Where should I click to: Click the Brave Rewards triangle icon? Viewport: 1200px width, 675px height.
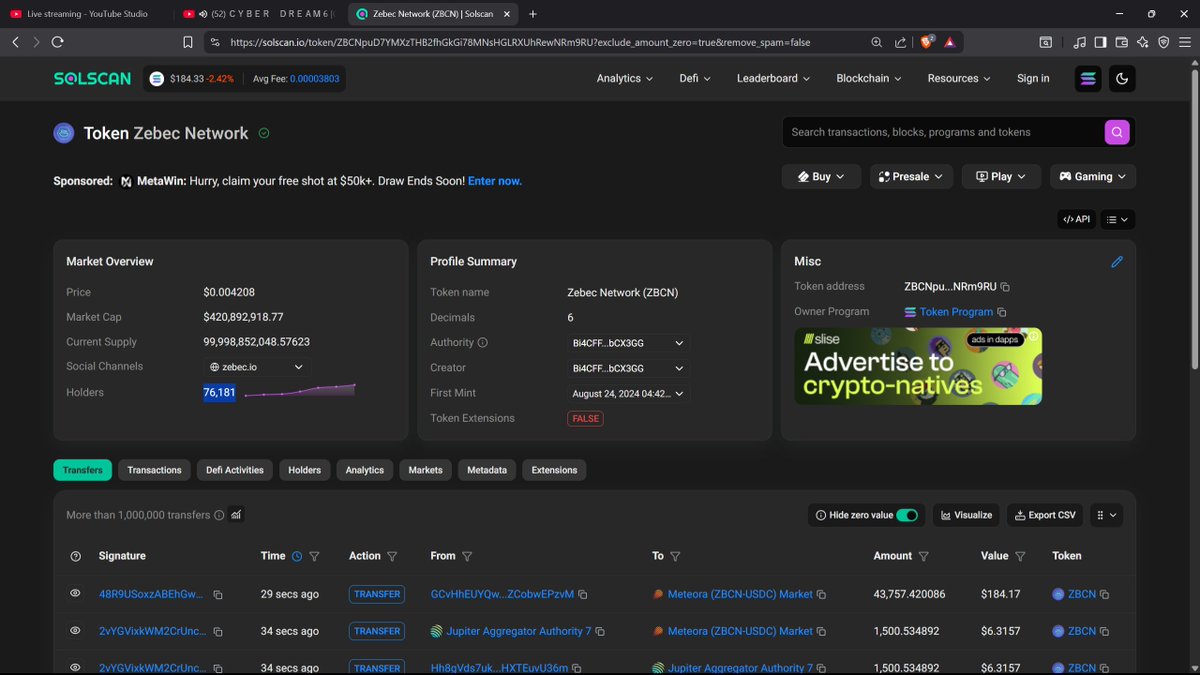(x=950, y=42)
